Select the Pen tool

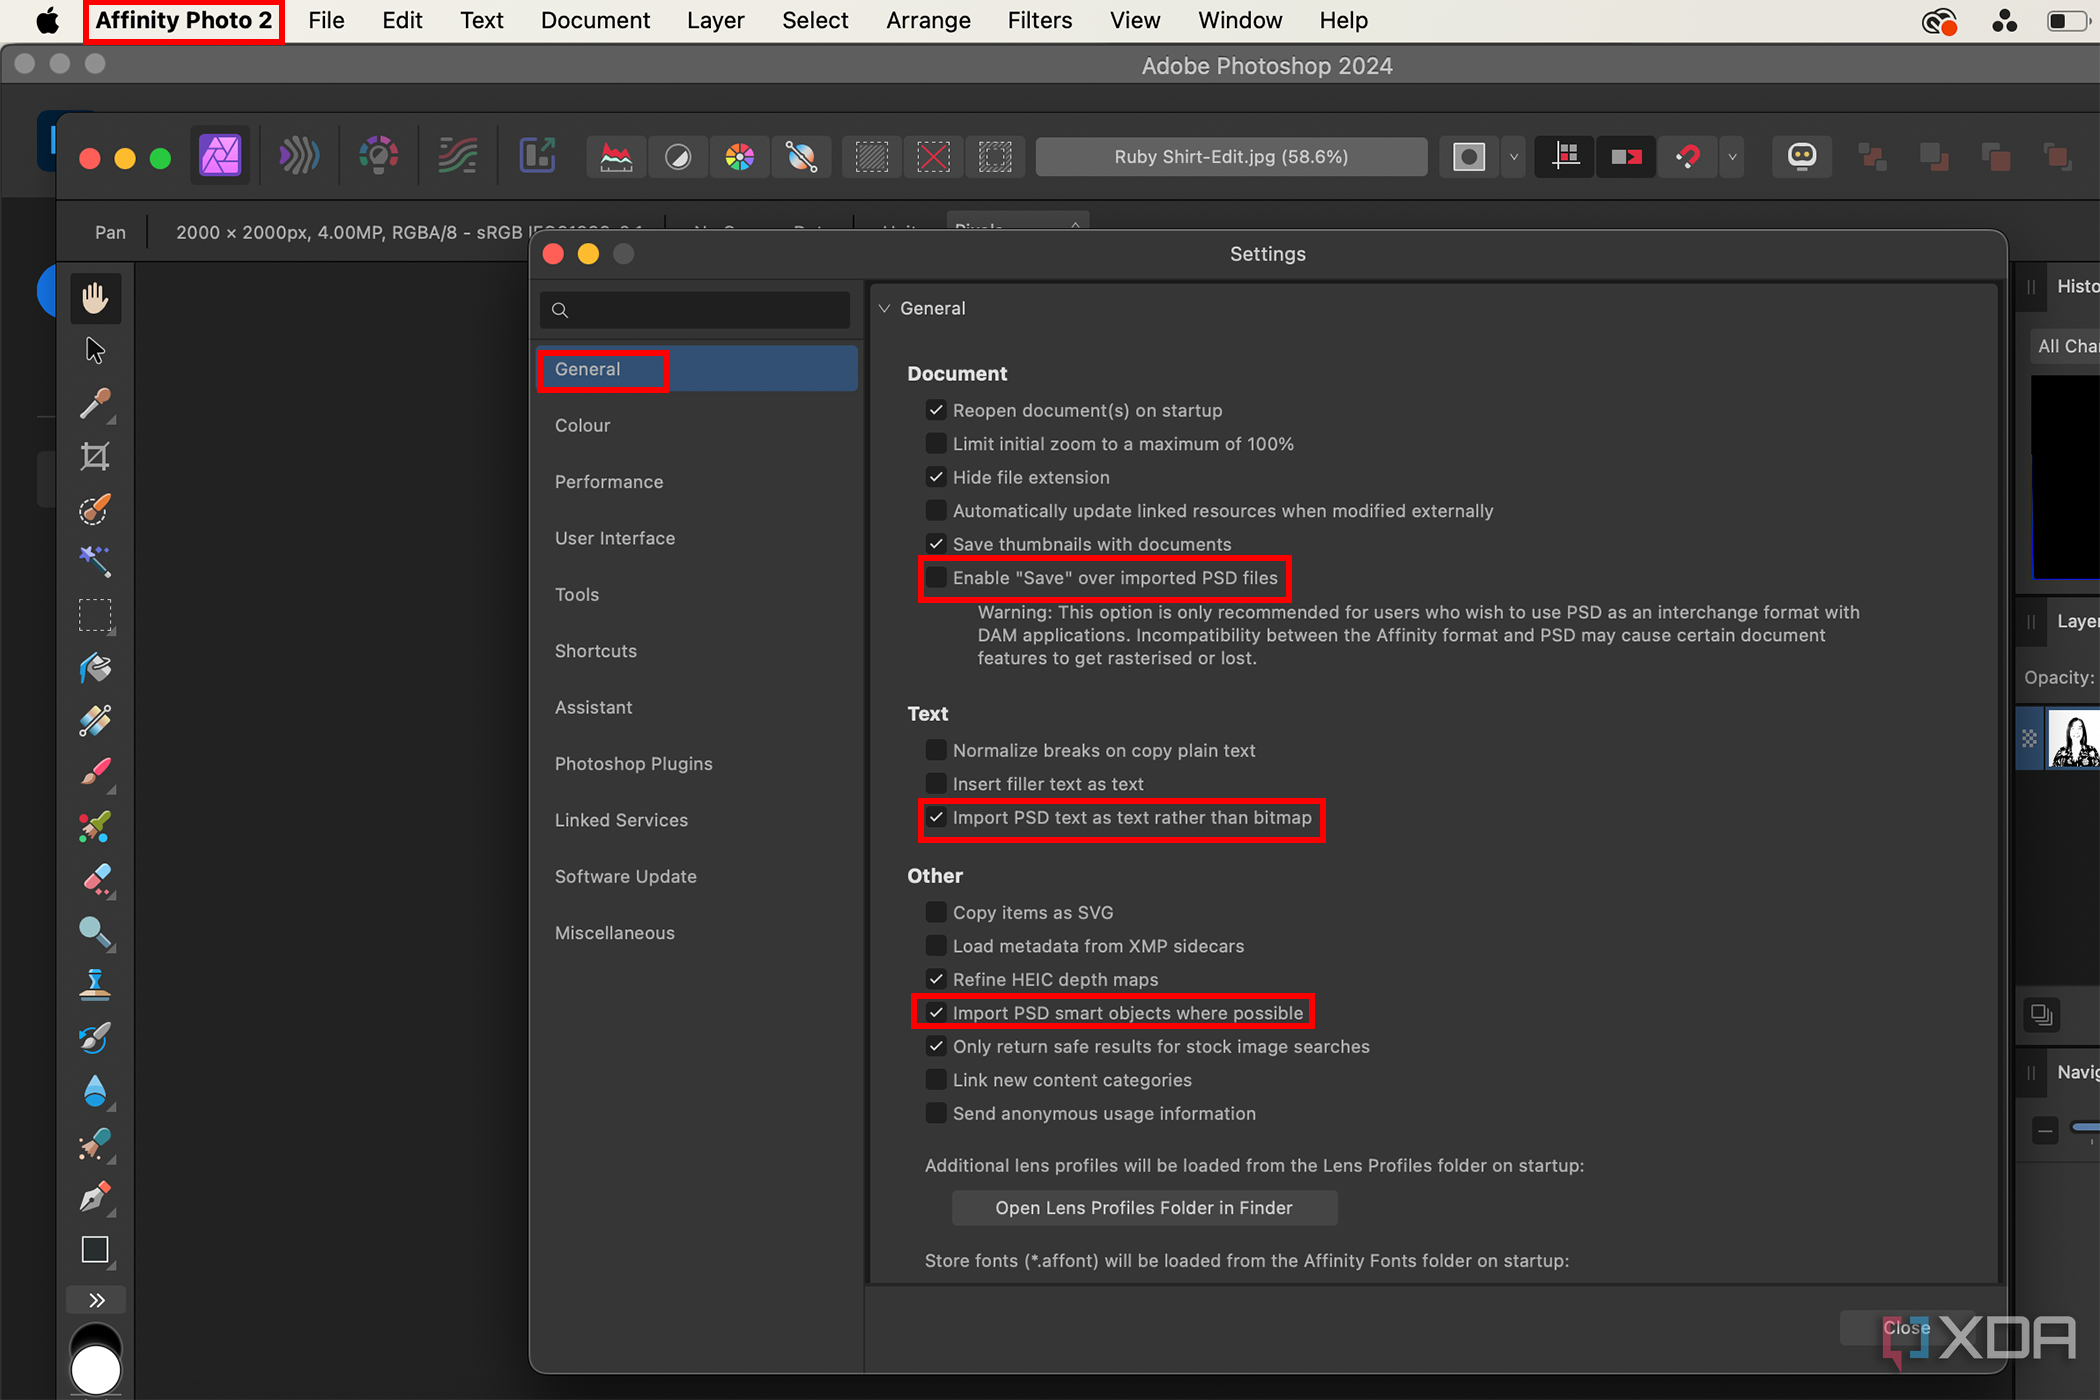tap(95, 1197)
